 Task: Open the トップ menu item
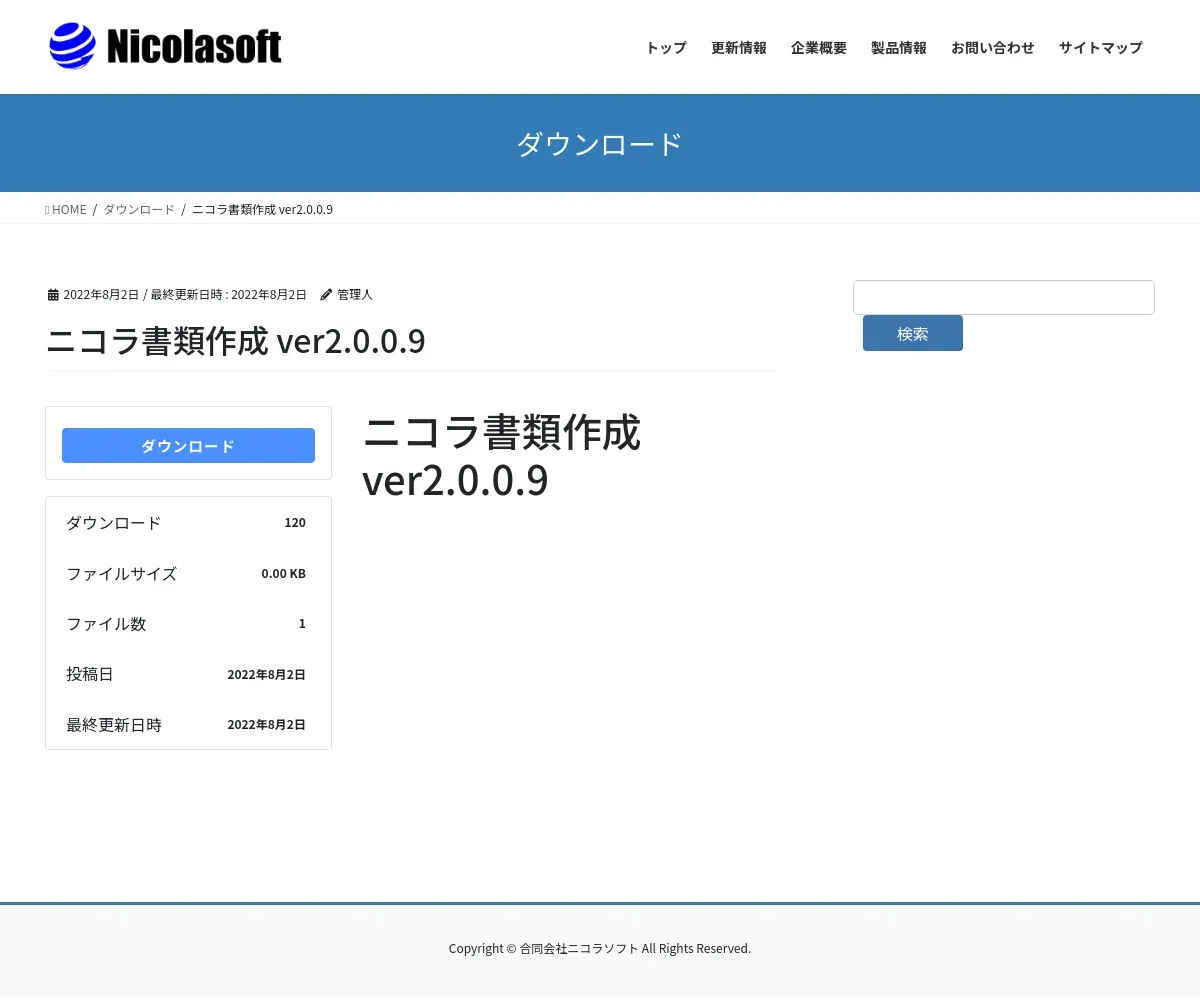point(666,48)
